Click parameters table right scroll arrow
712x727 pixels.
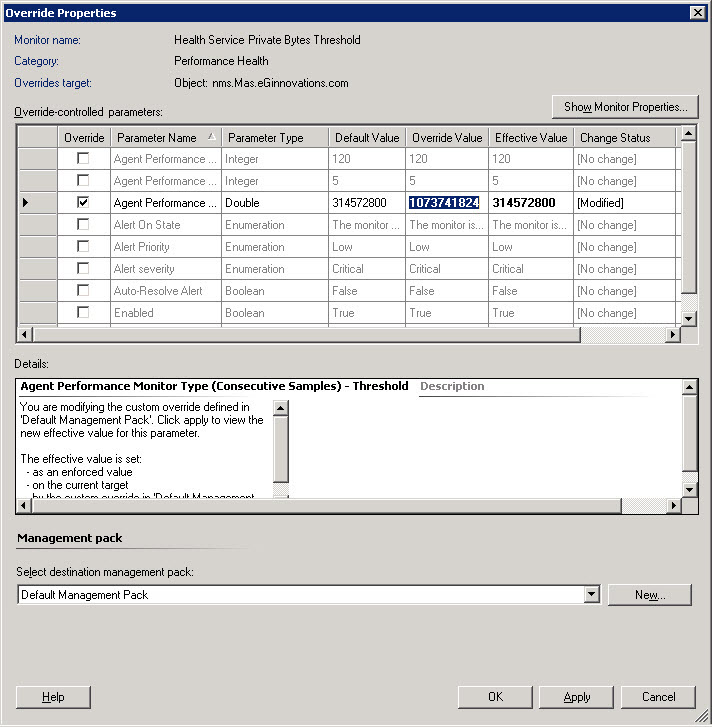(673, 334)
